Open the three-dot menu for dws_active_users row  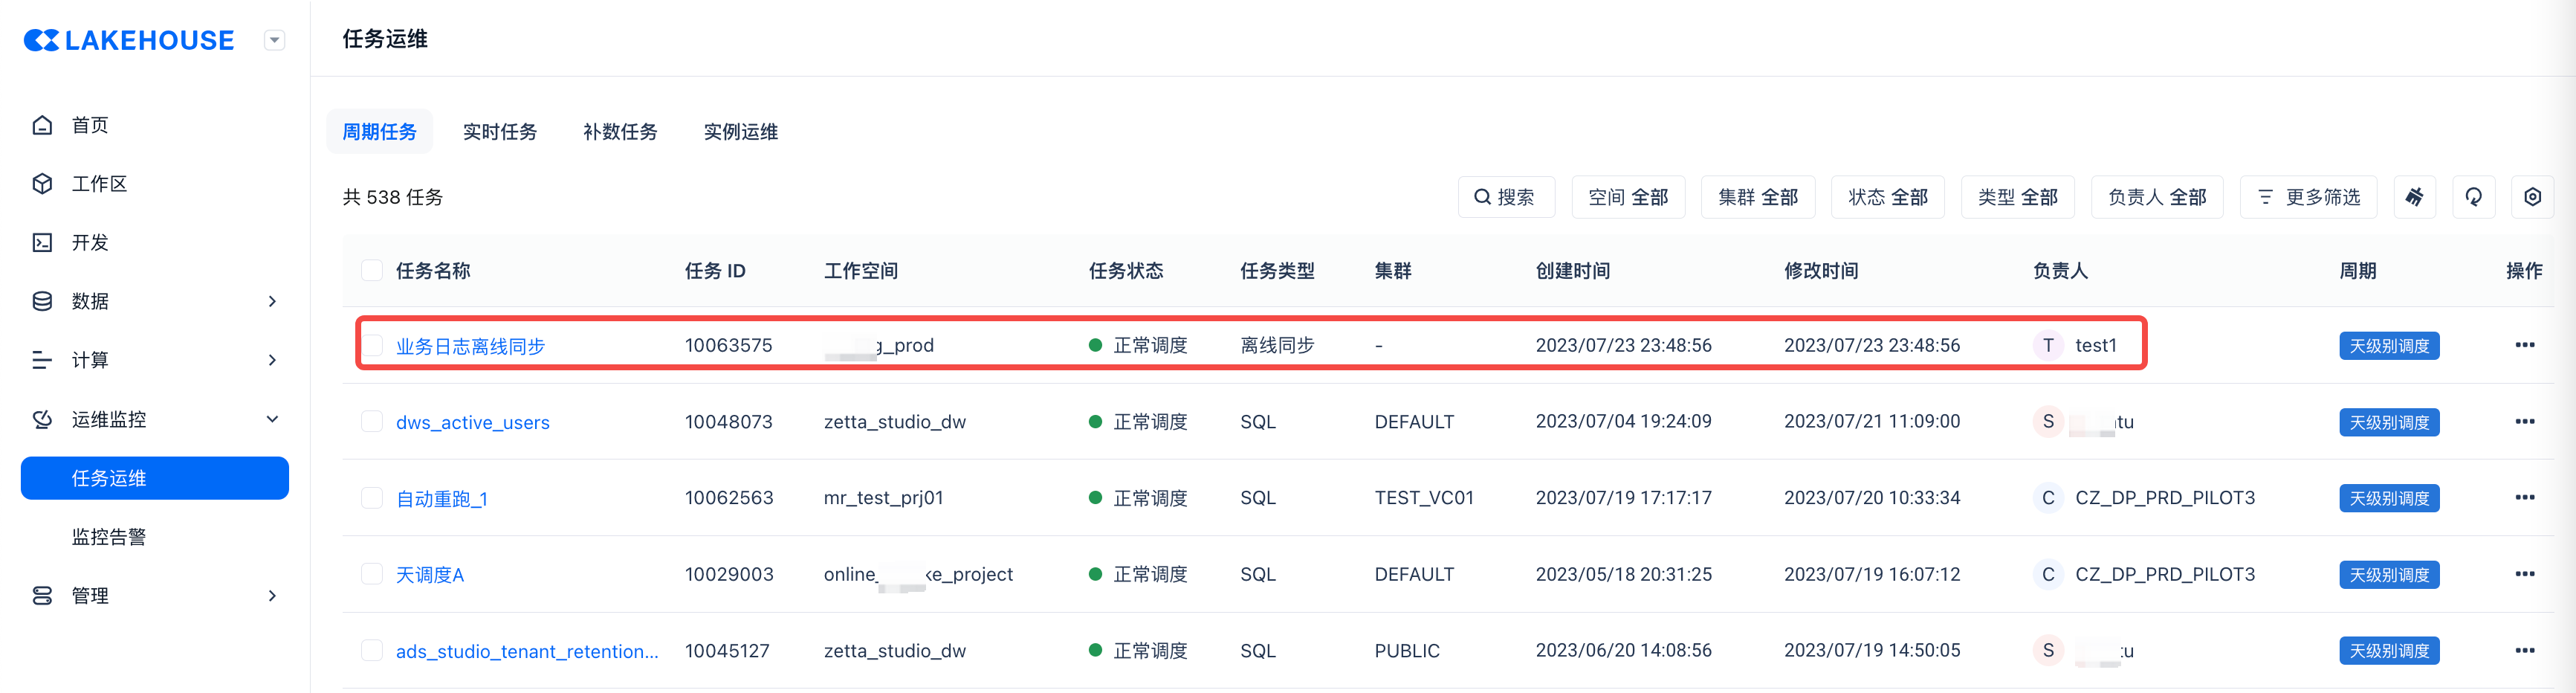pos(2524,422)
